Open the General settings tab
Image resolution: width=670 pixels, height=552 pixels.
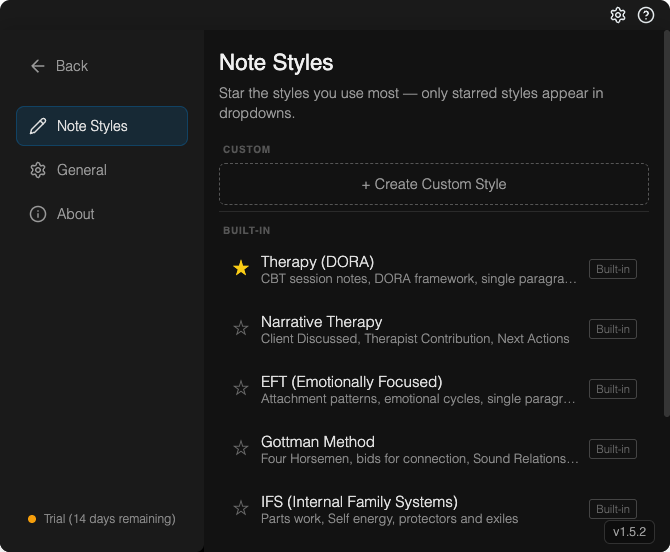click(82, 170)
